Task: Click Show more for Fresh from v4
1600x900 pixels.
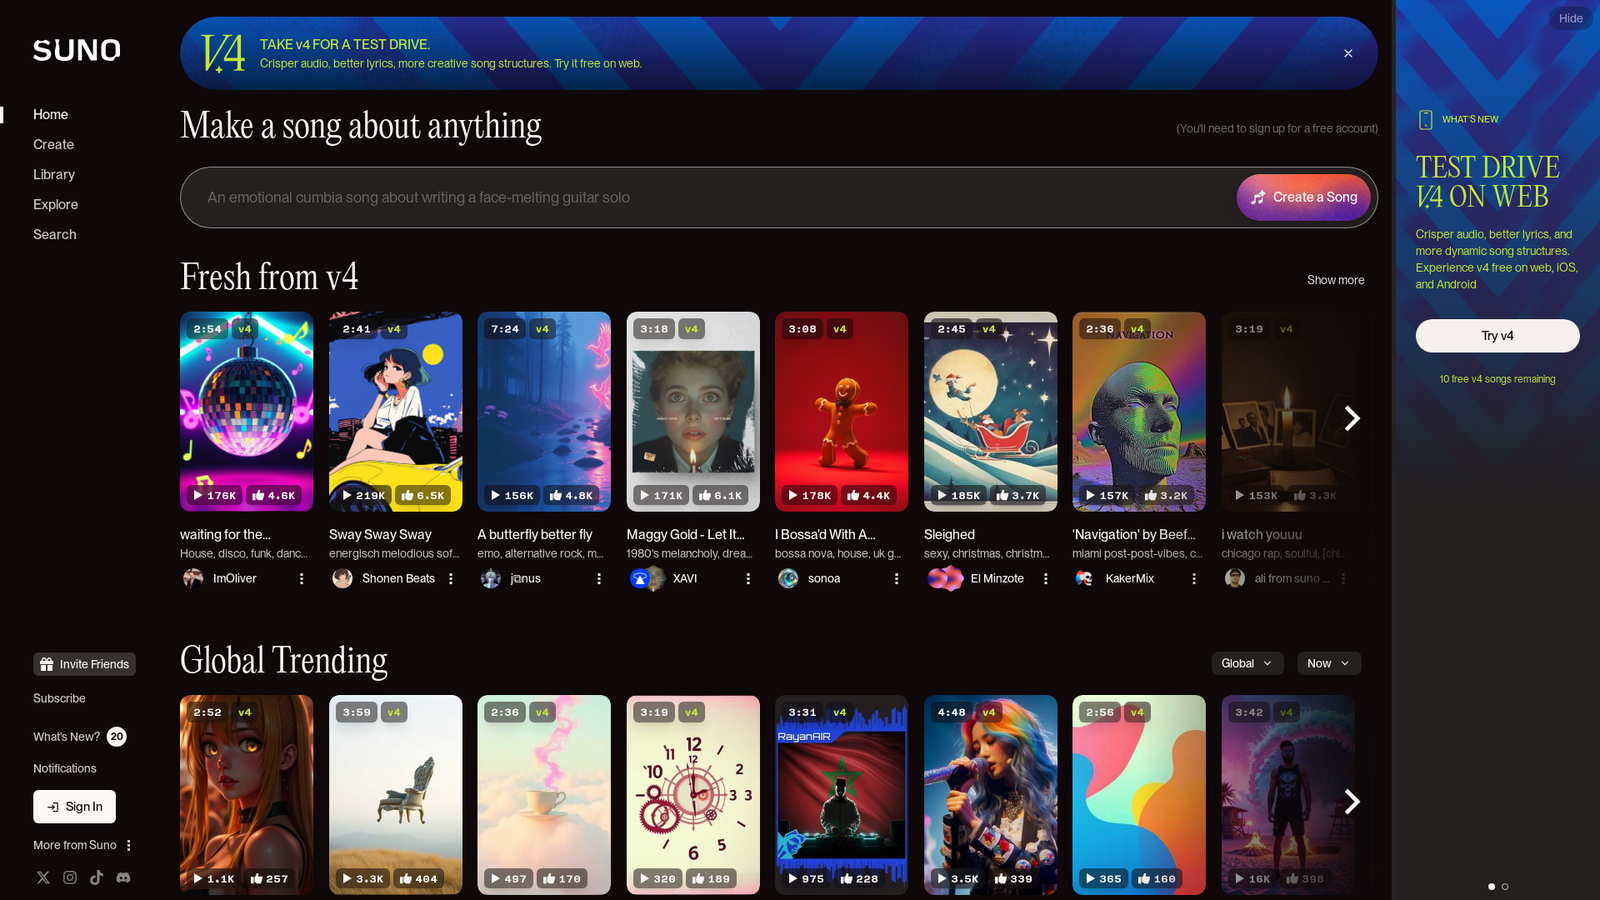Action: pos(1335,280)
